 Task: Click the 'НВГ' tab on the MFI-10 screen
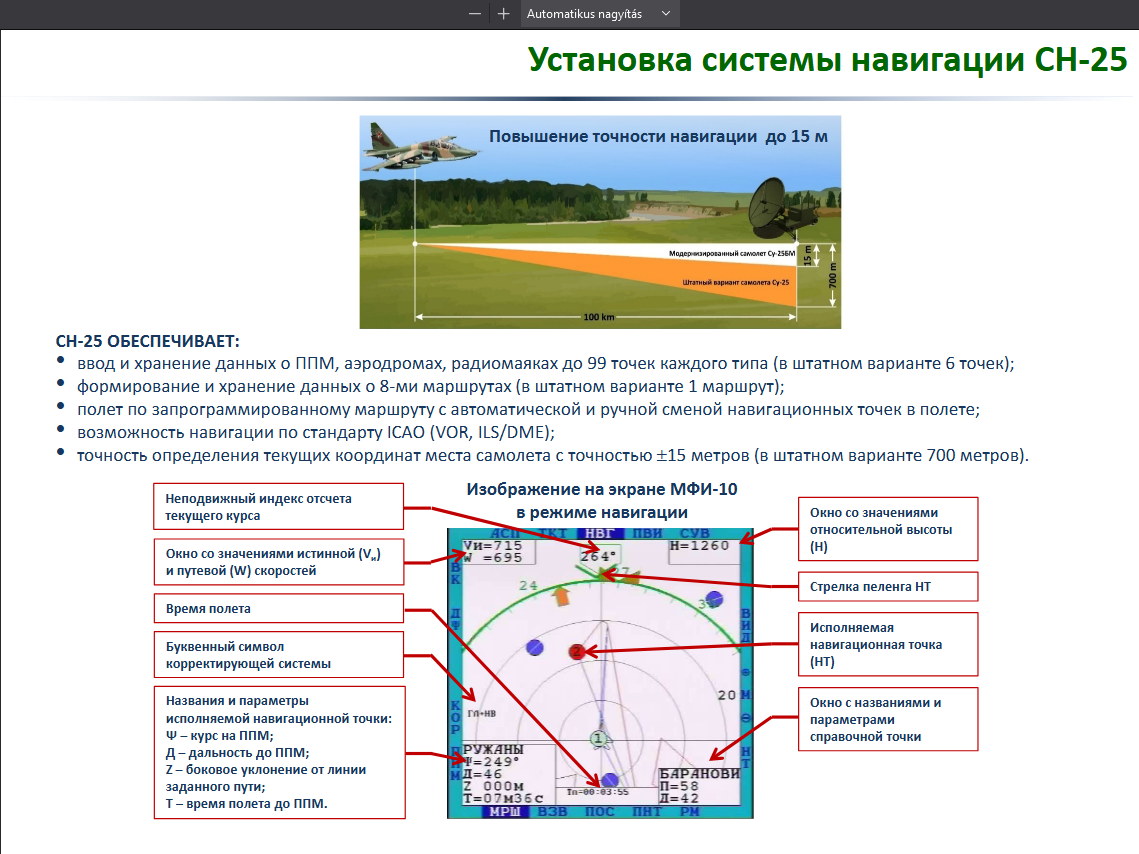(600, 534)
